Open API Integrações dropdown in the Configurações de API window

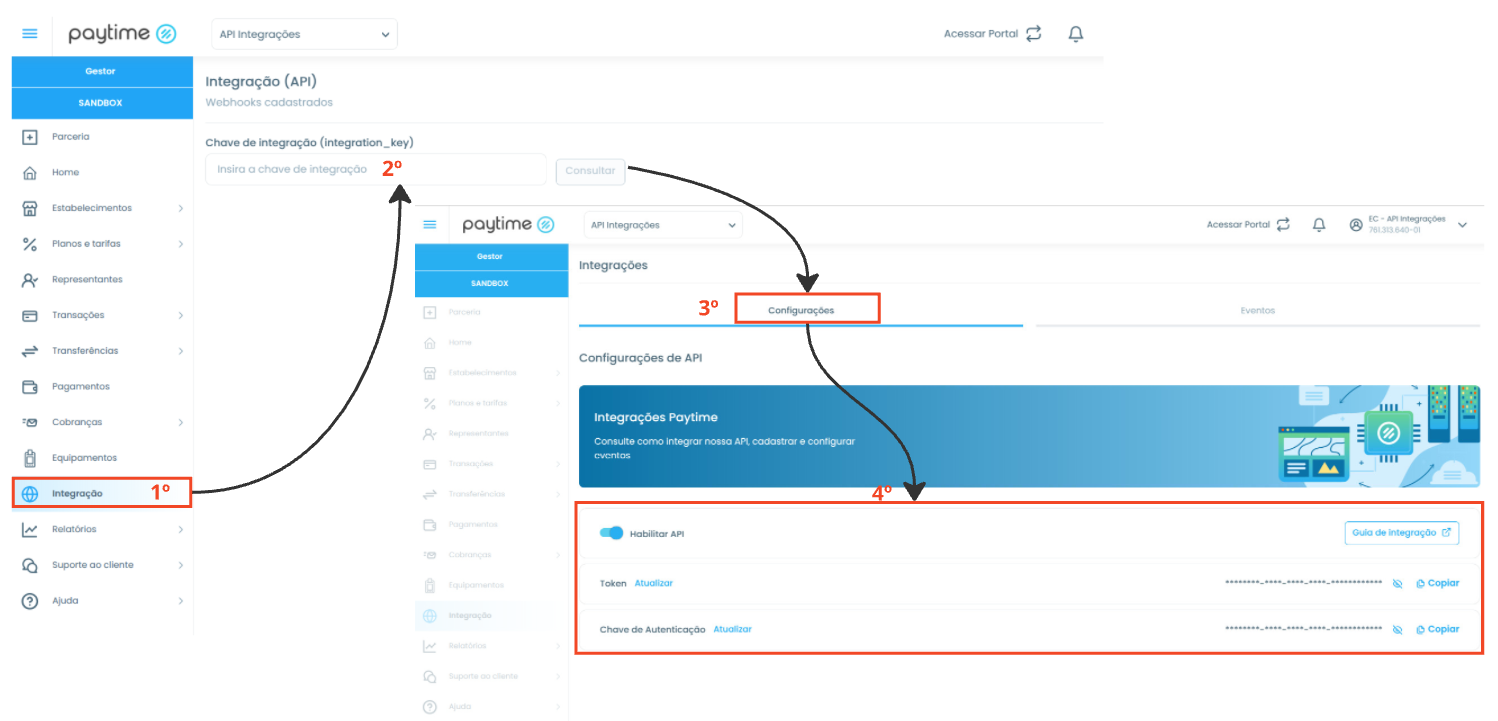point(663,225)
